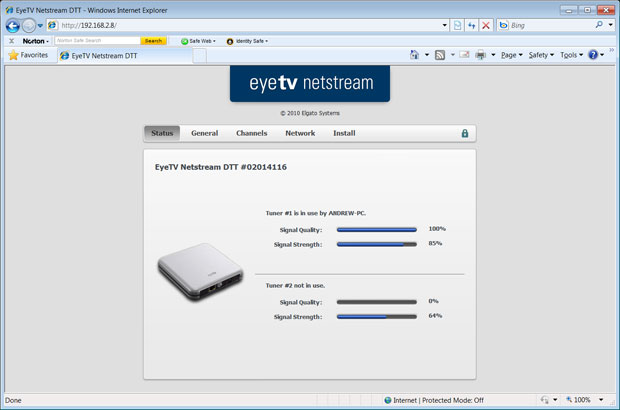Screen dimensions: 620x410
Task: Open the Norton menu dropdown
Action: tap(35, 41)
